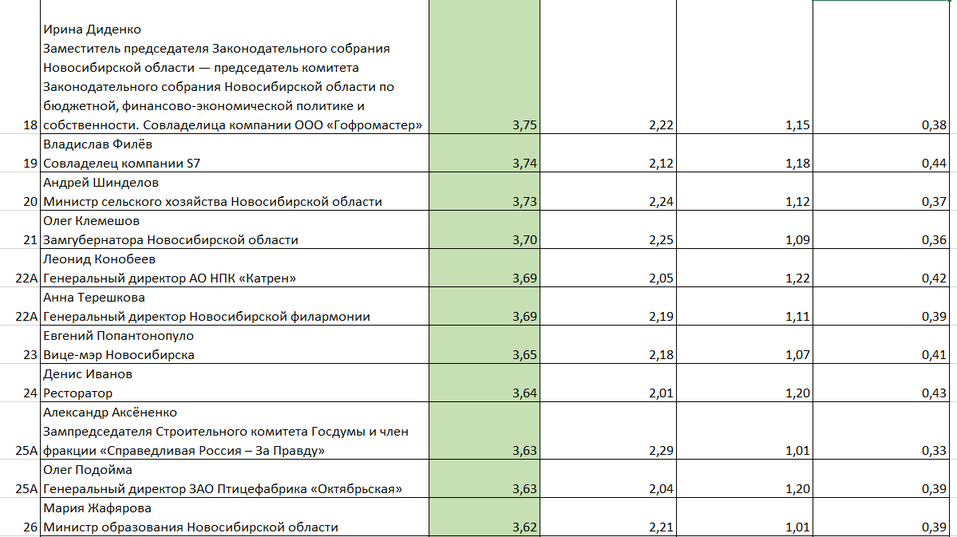Click value 1,22 in Конобеев's row

click(744, 278)
